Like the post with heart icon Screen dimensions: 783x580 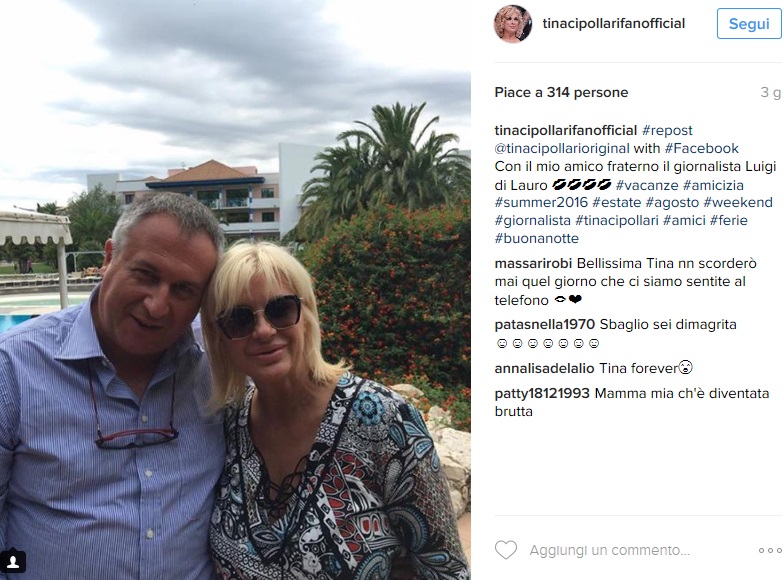pyautogui.click(x=506, y=550)
